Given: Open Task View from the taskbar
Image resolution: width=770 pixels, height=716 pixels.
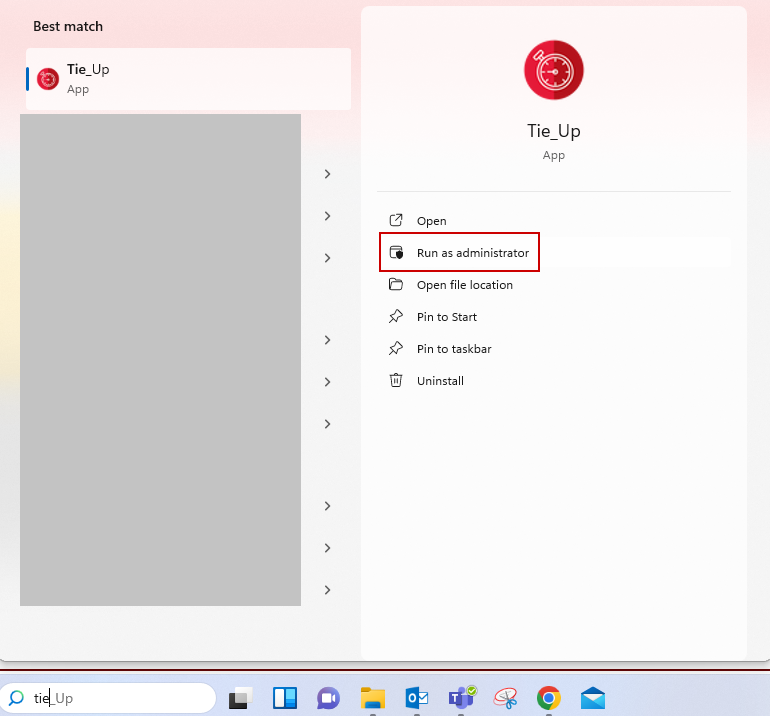Looking at the screenshot, I should 240,698.
